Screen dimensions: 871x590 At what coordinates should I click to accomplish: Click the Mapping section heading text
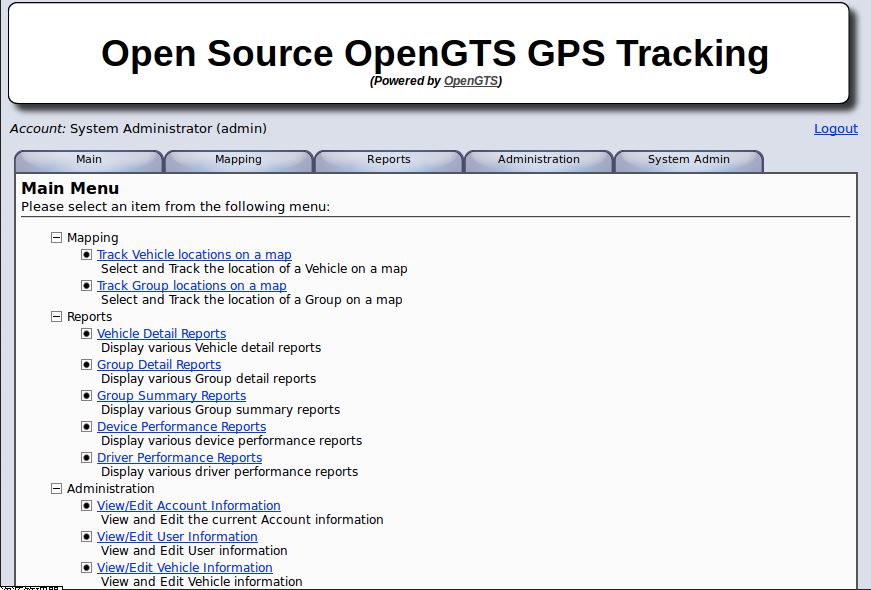92,238
